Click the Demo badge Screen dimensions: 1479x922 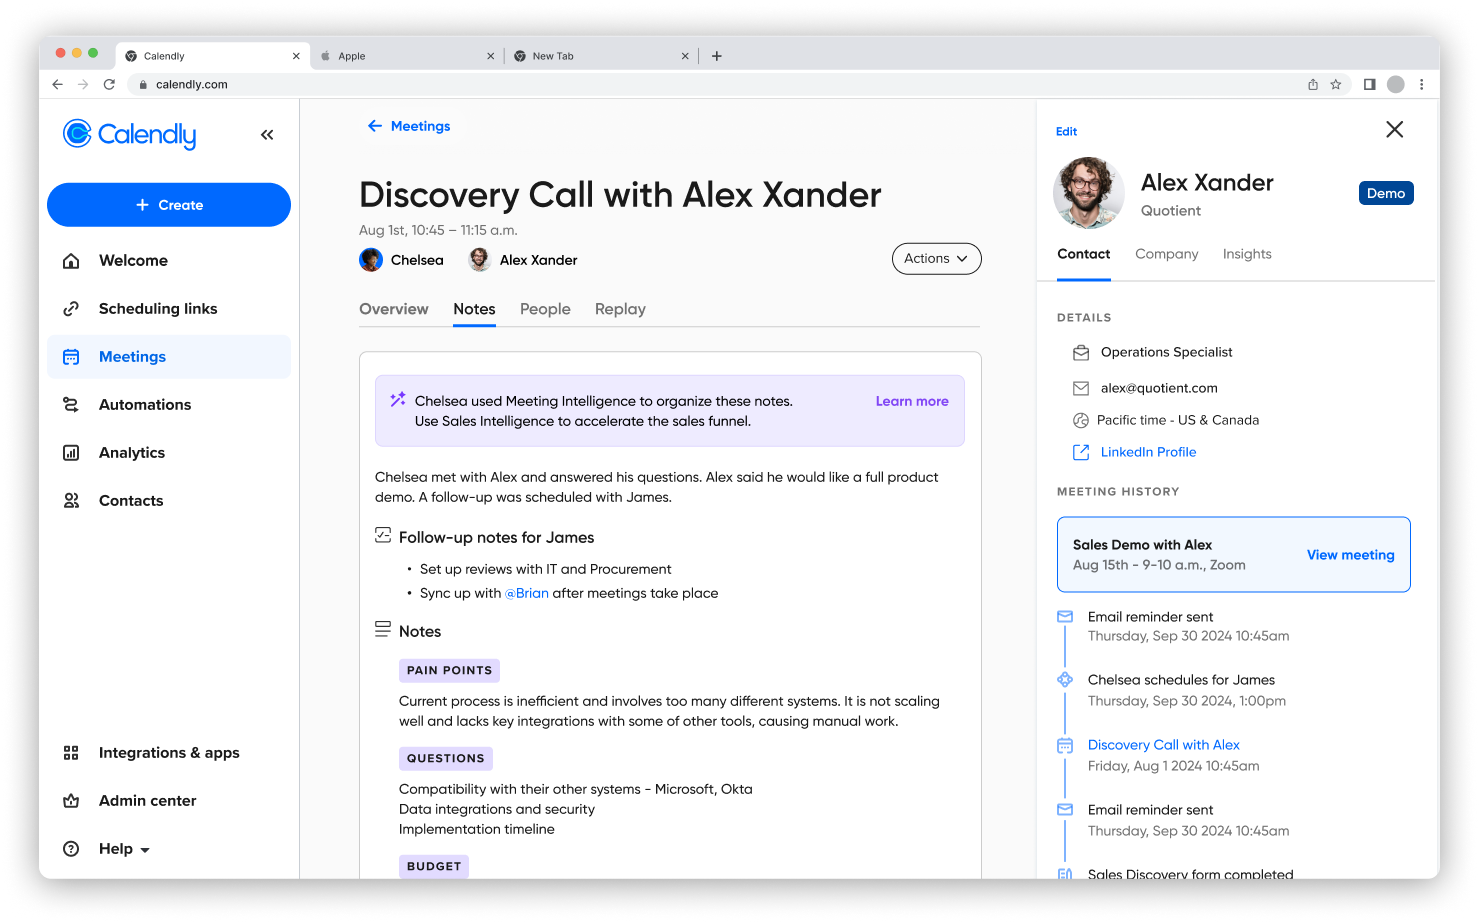coord(1386,193)
